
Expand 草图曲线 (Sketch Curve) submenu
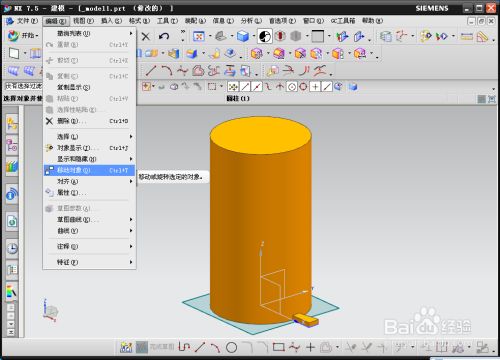[89, 220]
